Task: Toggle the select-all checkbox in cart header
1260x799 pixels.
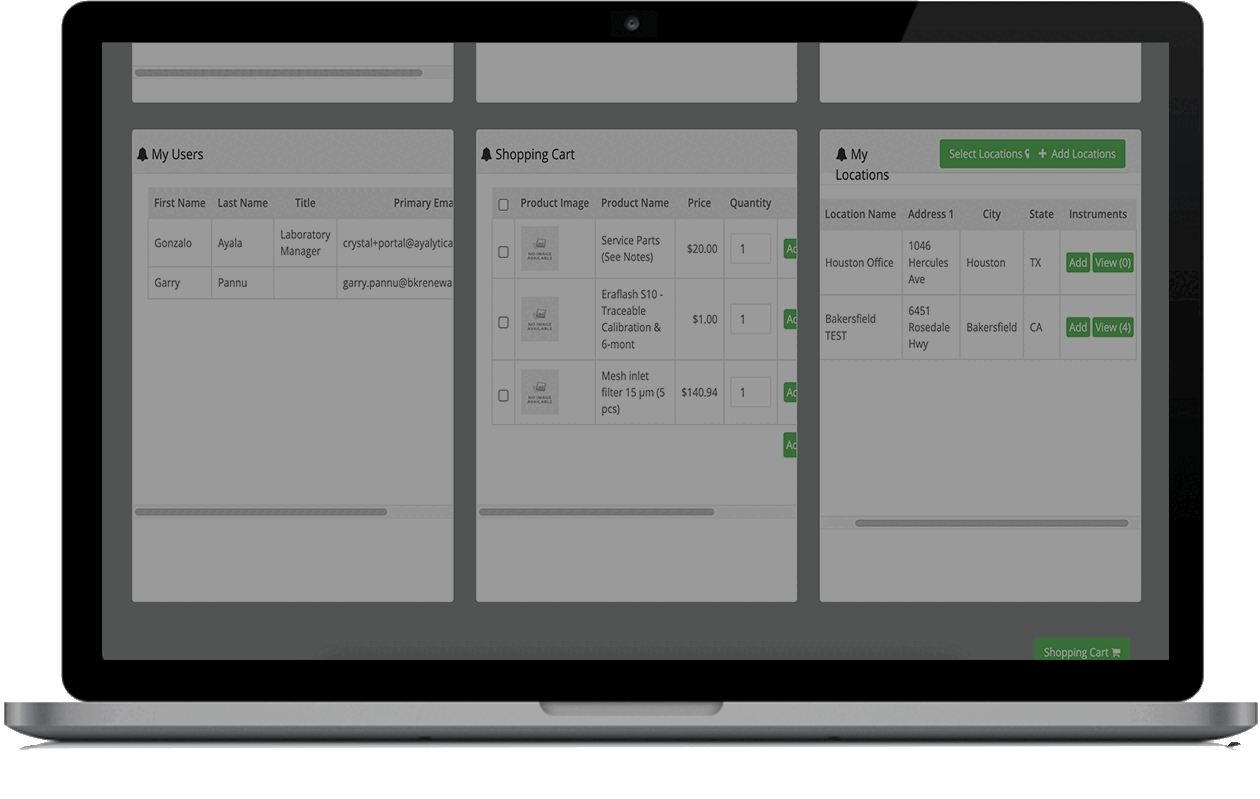Action: pyautogui.click(x=503, y=204)
